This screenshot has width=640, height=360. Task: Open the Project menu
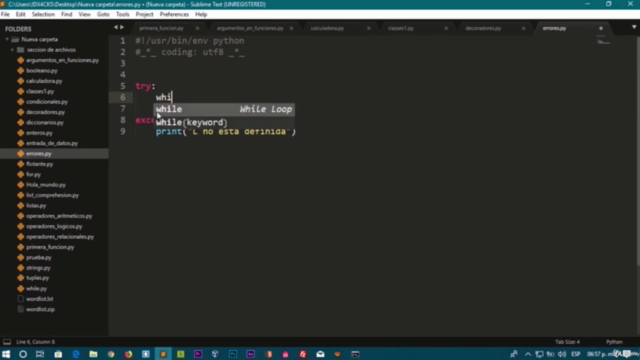pos(144,14)
